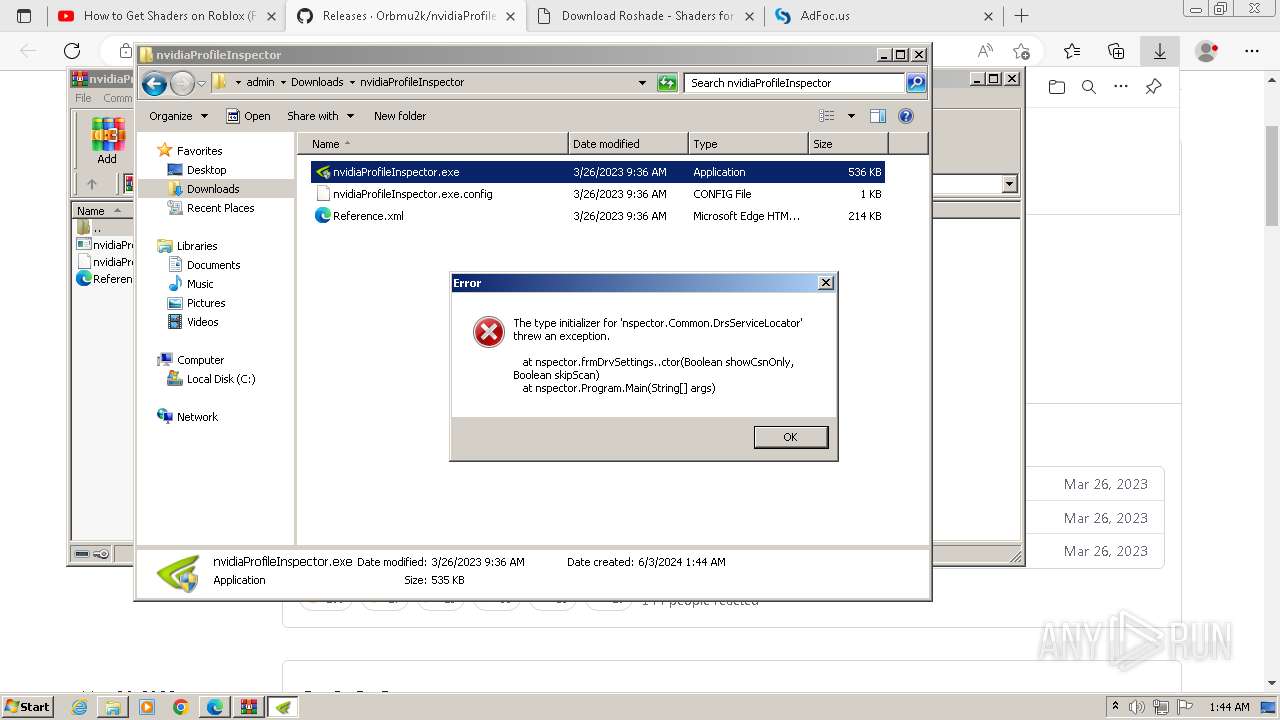
Task: Sort files by the Type column
Action: (748, 144)
